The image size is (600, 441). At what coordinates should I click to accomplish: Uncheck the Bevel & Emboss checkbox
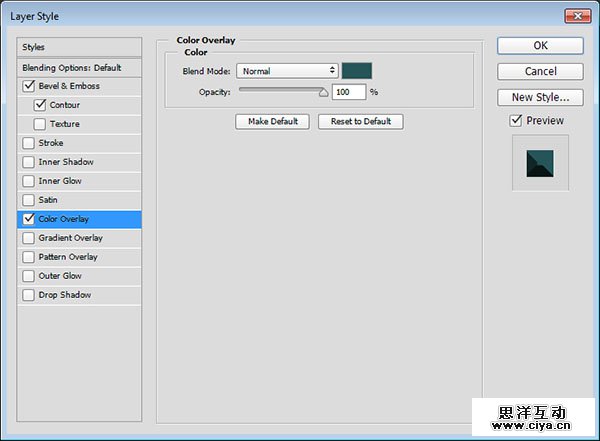click(x=28, y=86)
